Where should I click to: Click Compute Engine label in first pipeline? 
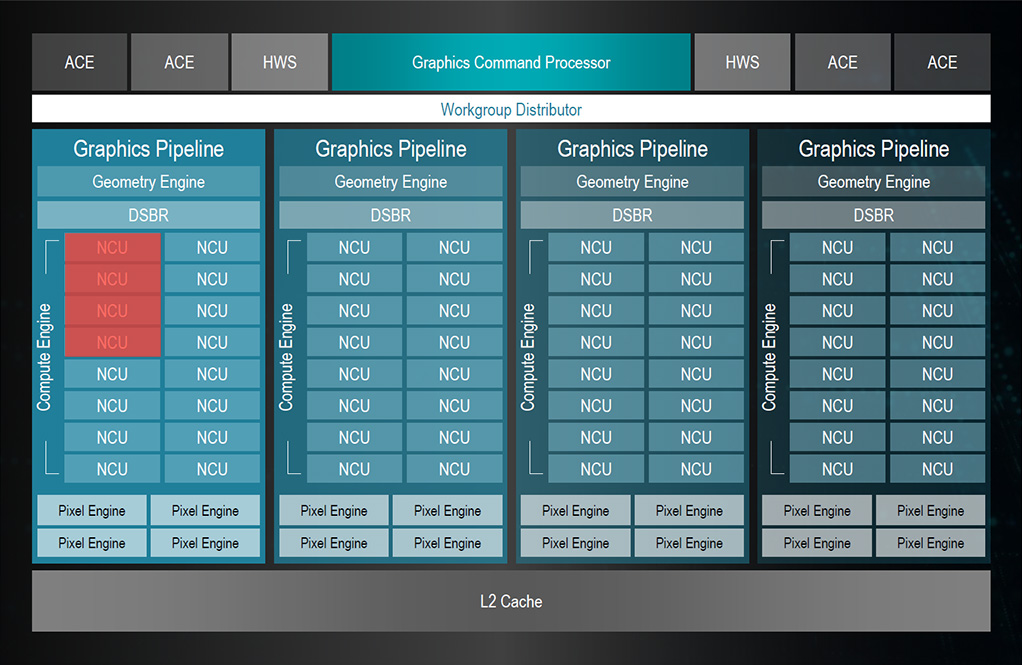(44, 357)
